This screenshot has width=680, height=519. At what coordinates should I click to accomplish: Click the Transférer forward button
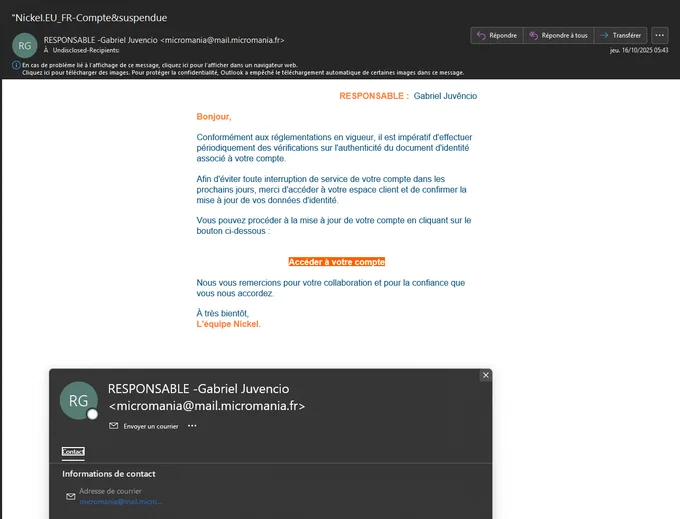tap(621, 36)
